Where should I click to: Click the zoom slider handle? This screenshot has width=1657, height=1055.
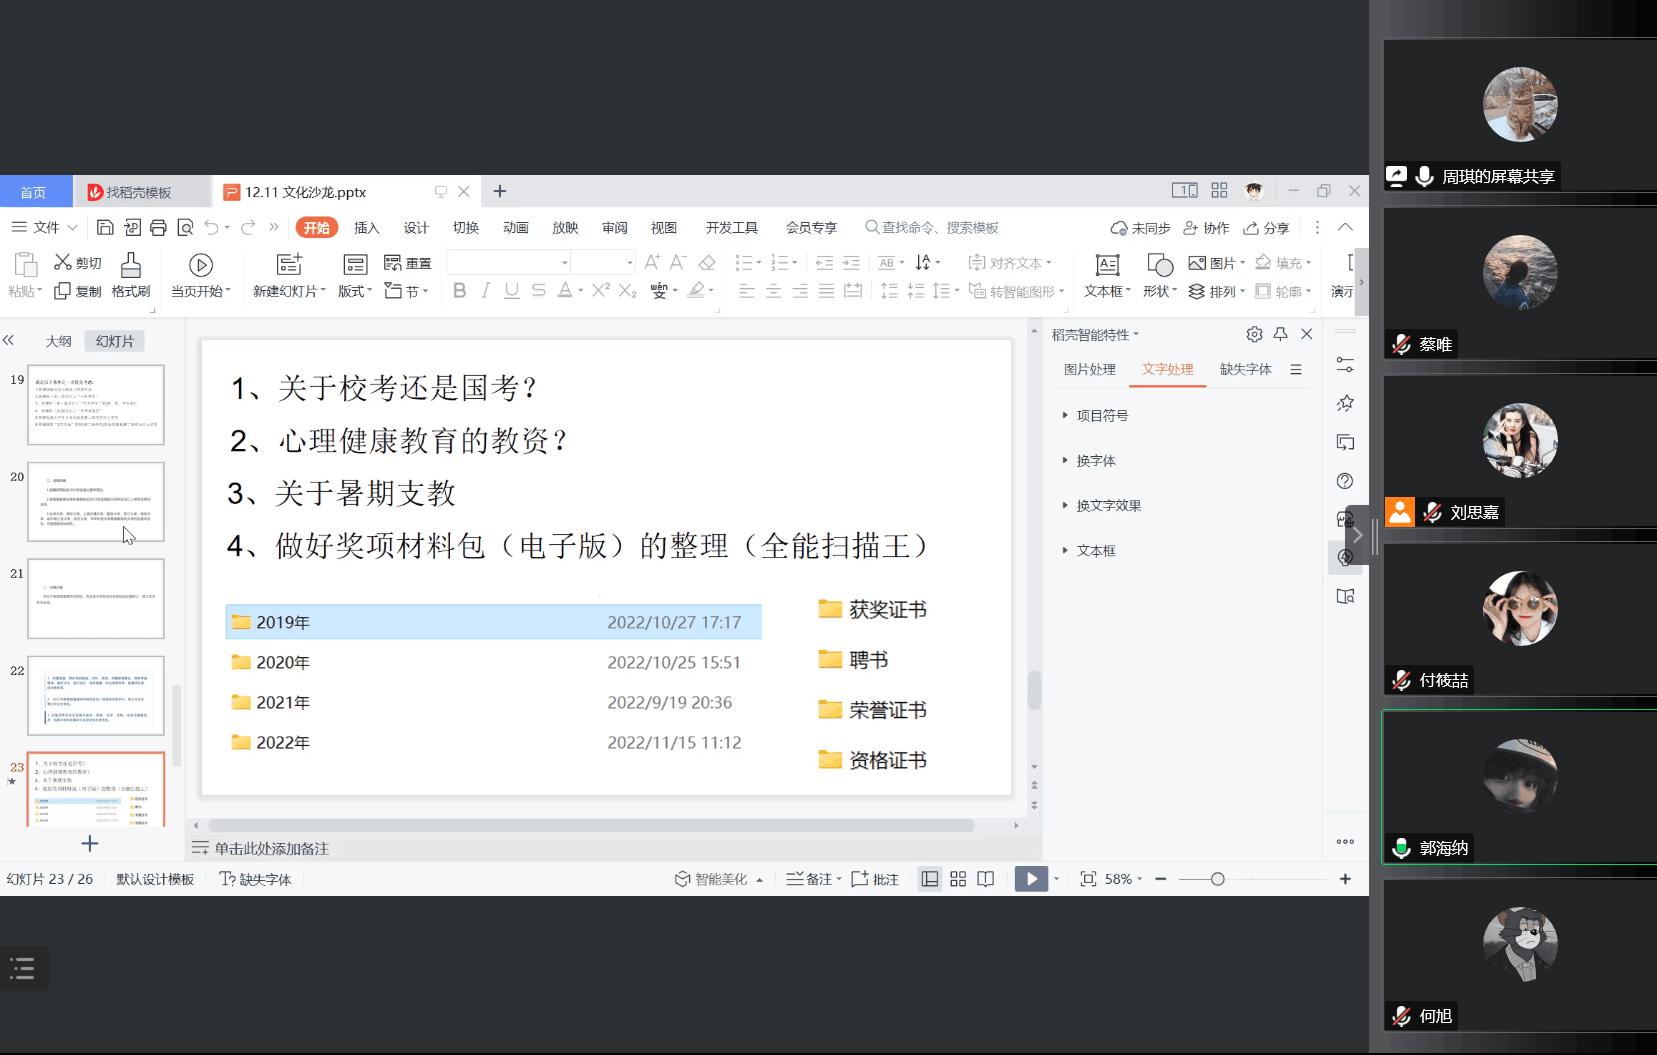(1217, 879)
